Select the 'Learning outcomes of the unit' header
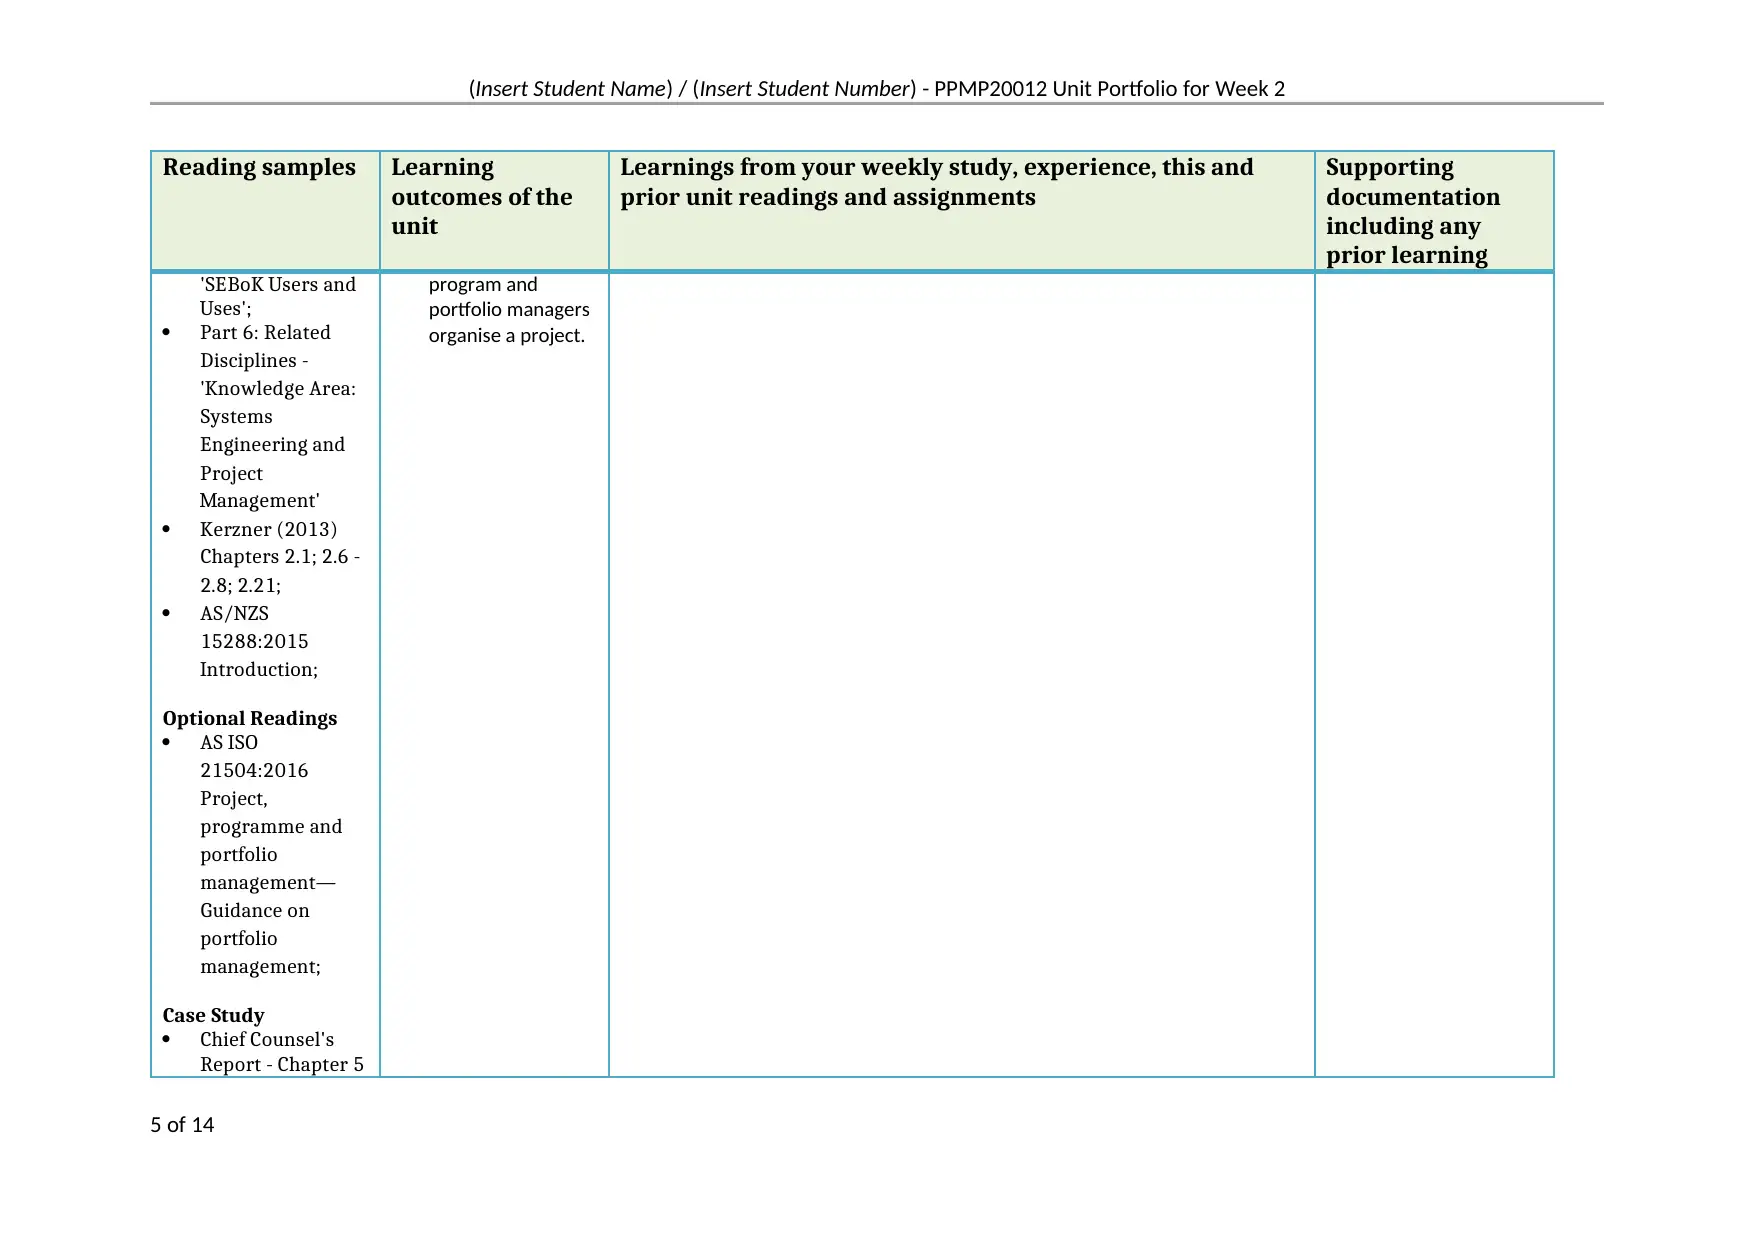 click(481, 196)
